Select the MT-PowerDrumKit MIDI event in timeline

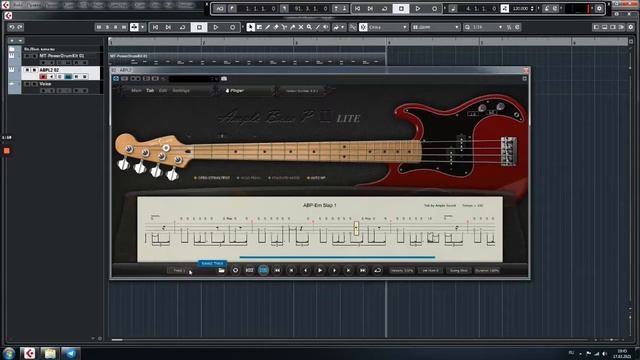[x=247, y=59]
